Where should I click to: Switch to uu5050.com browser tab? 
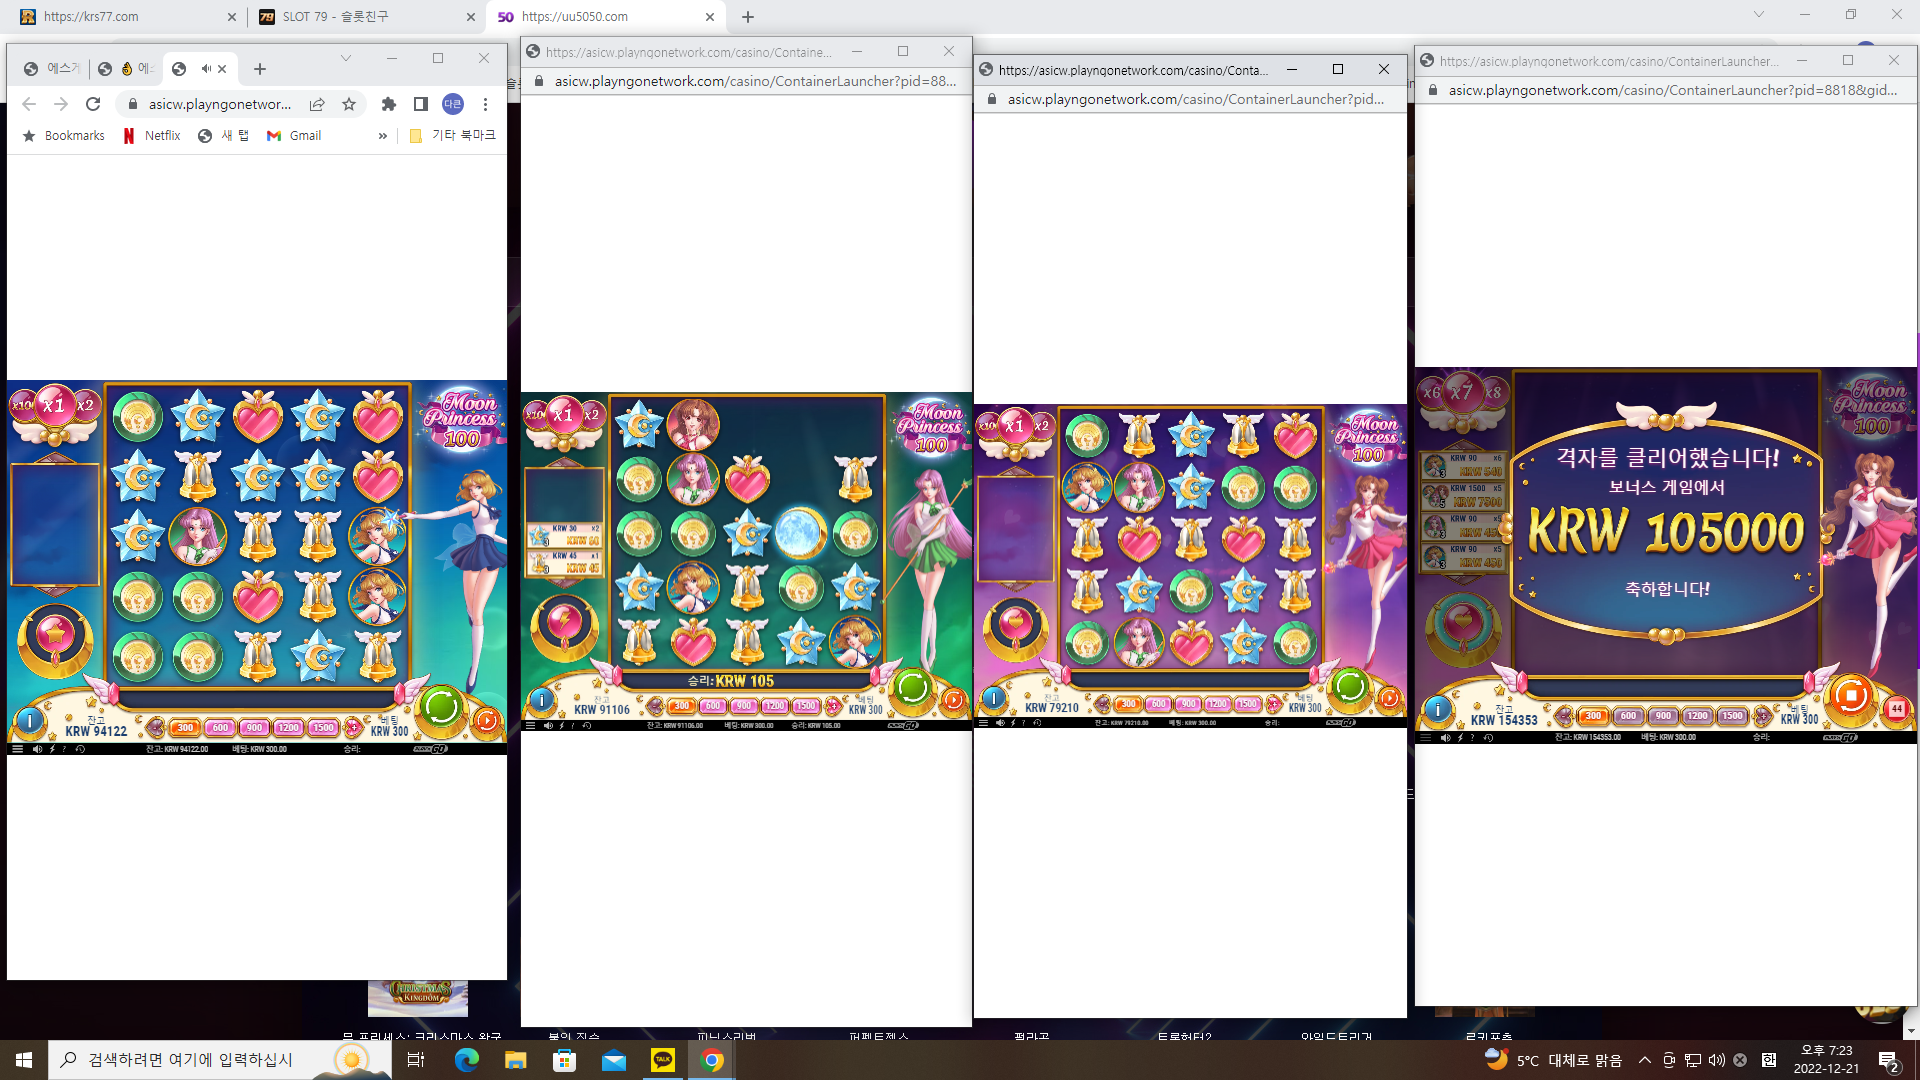[606, 17]
